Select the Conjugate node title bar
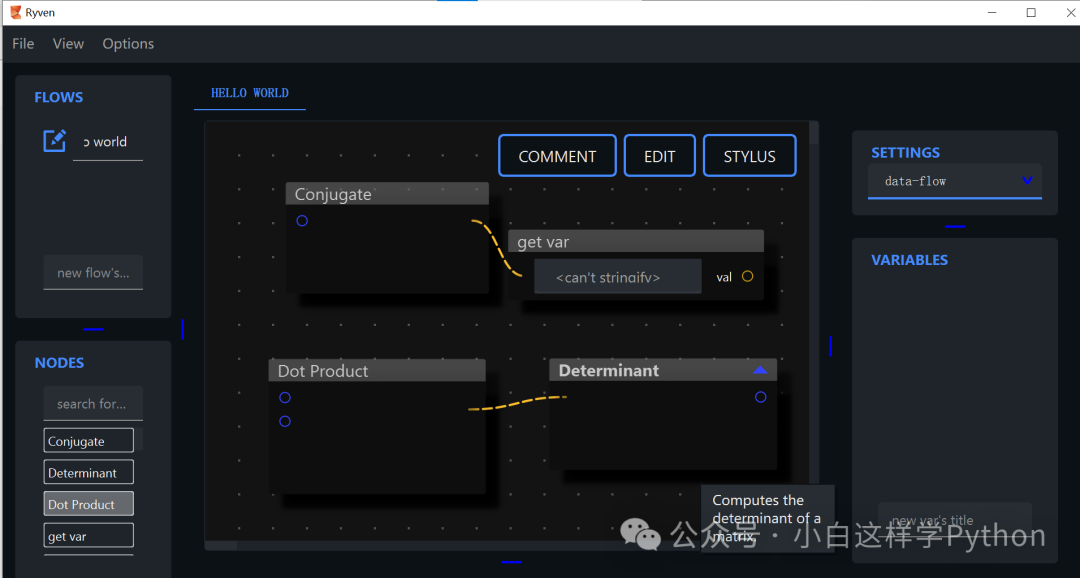Screen dimensions: 1080x578 point(387,194)
